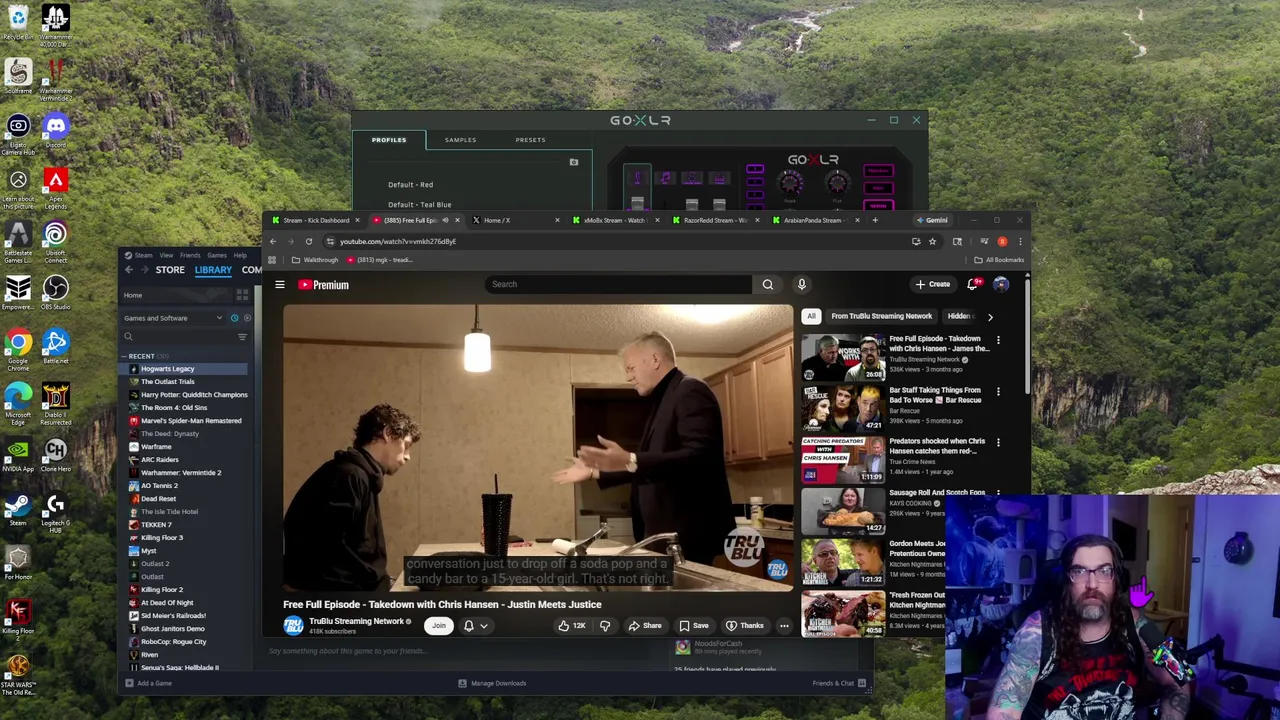This screenshot has width=1280, height=720.
Task: Open Recycle Bin on desktop
Action: click(18, 24)
